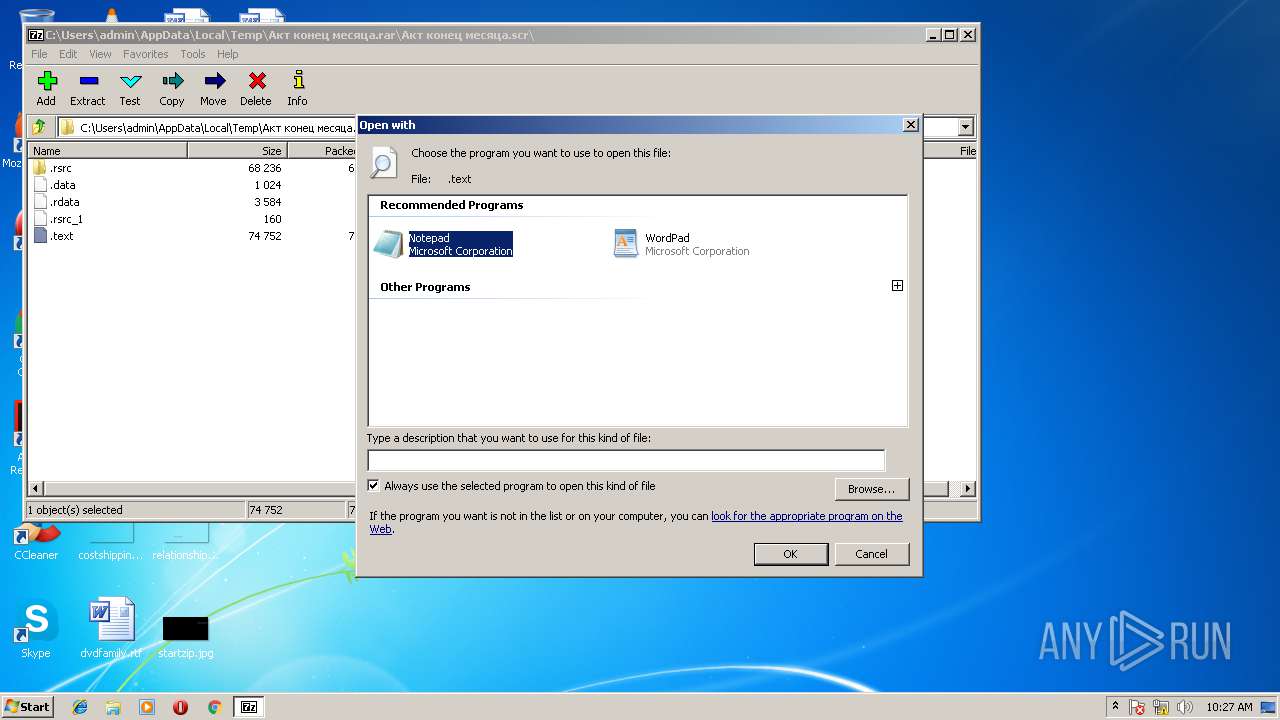Click the volume tray icon

click(1185, 707)
